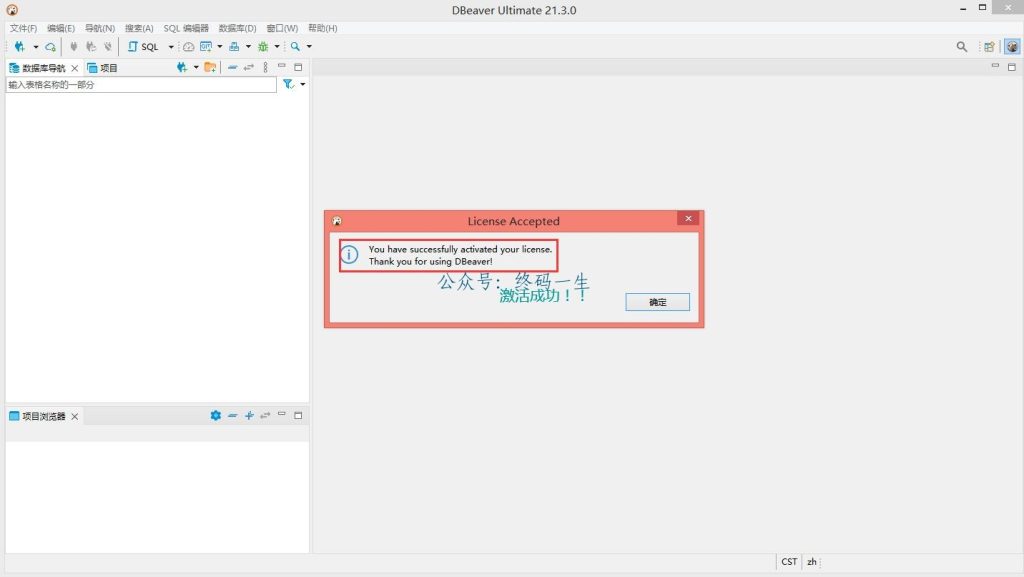The width and height of the screenshot is (1024, 577).
Task: Open the navigator panel view menu dots
Action: (x=265, y=67)
